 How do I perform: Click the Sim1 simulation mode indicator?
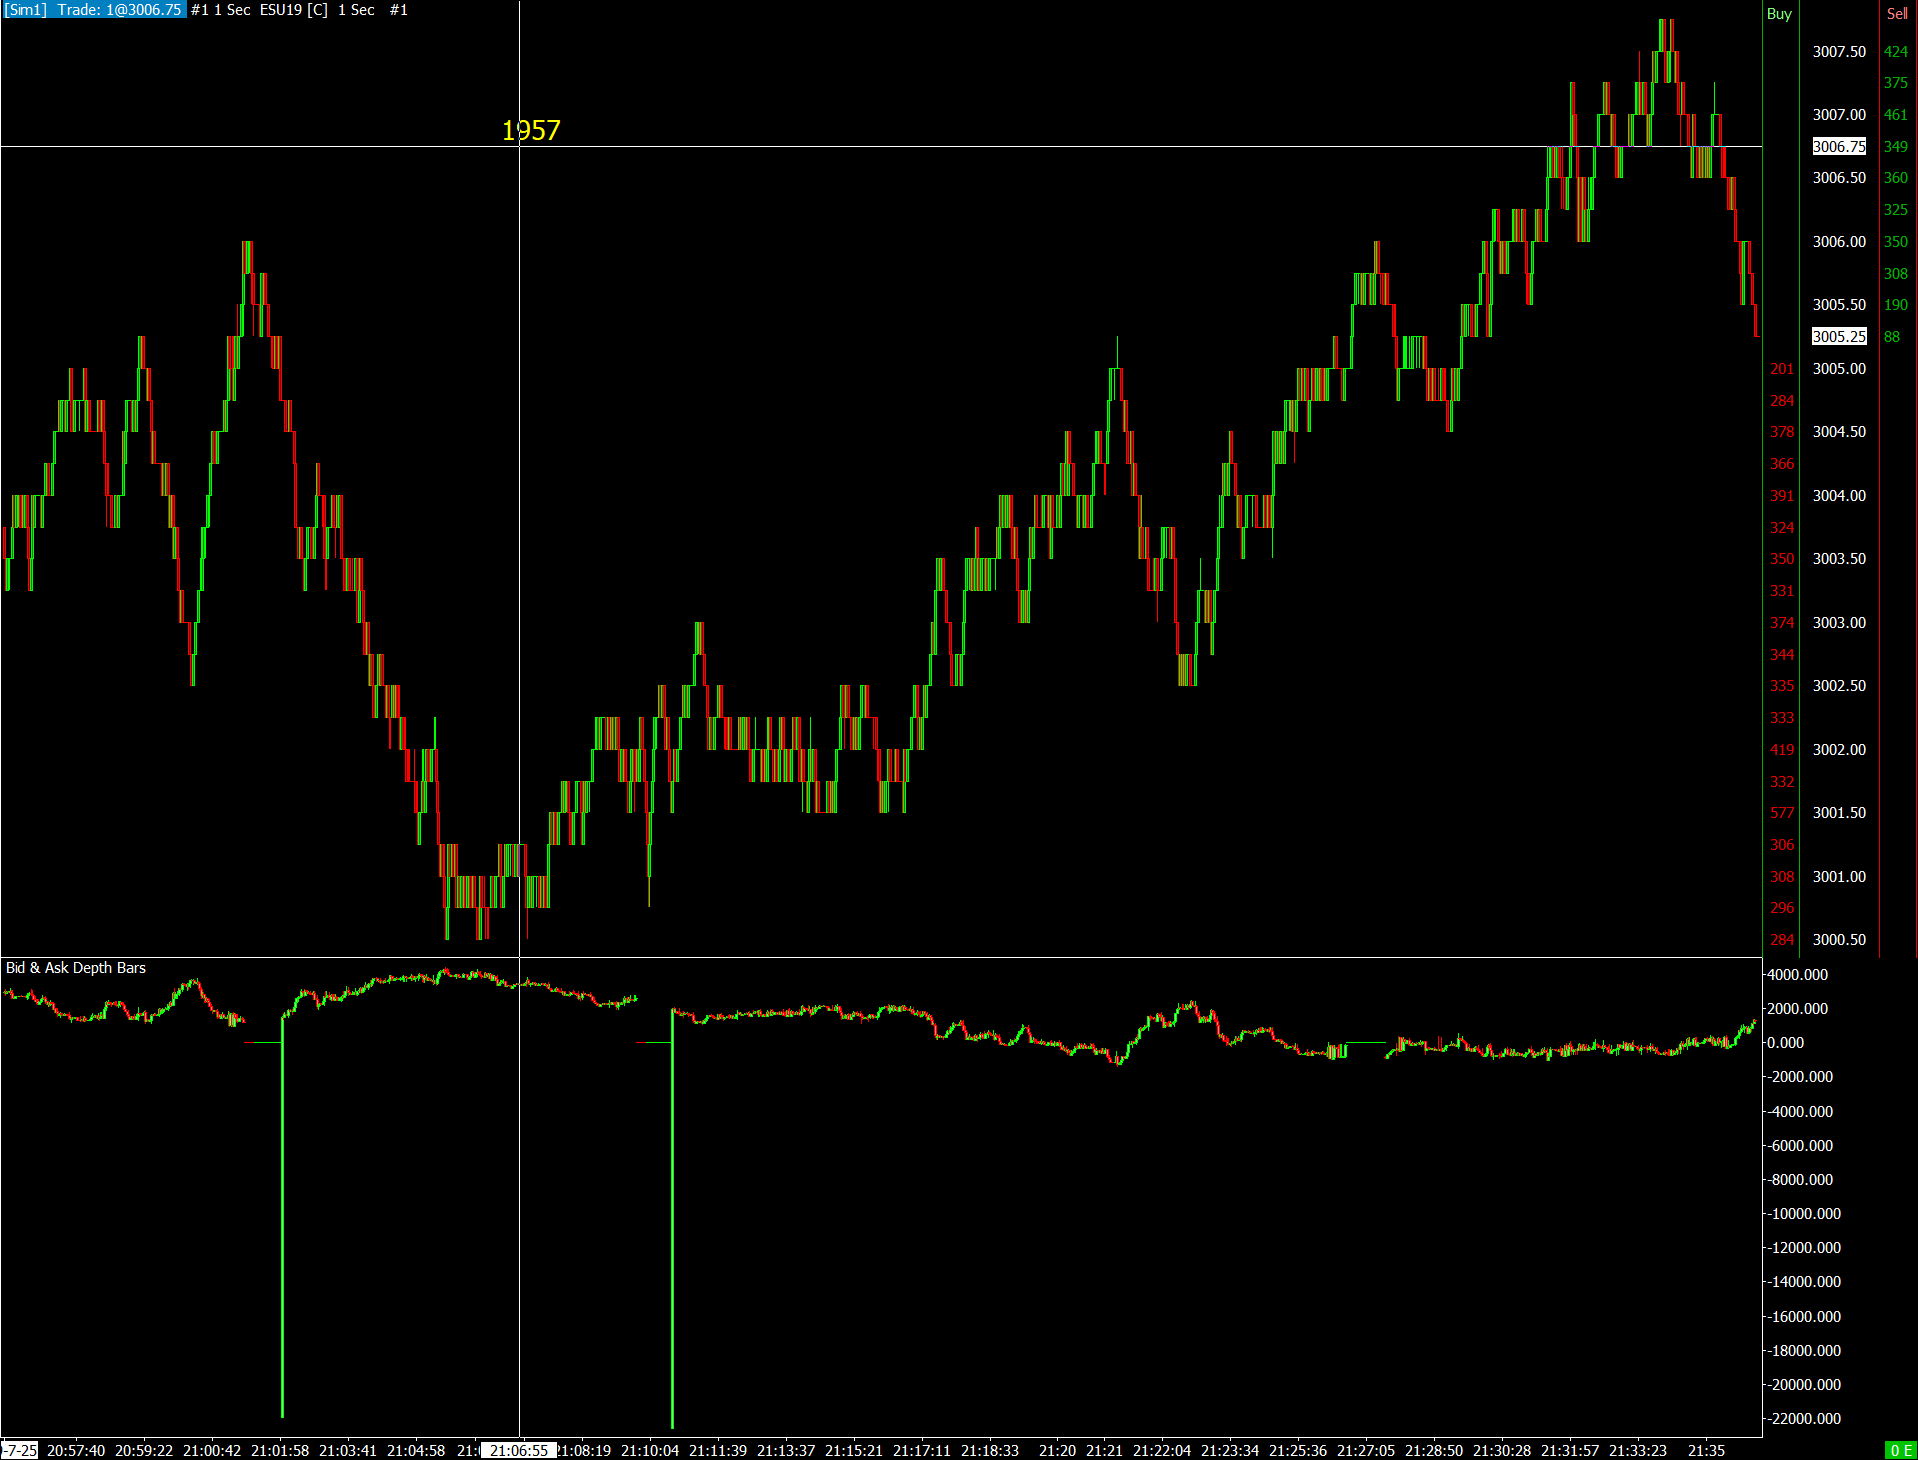26,10
